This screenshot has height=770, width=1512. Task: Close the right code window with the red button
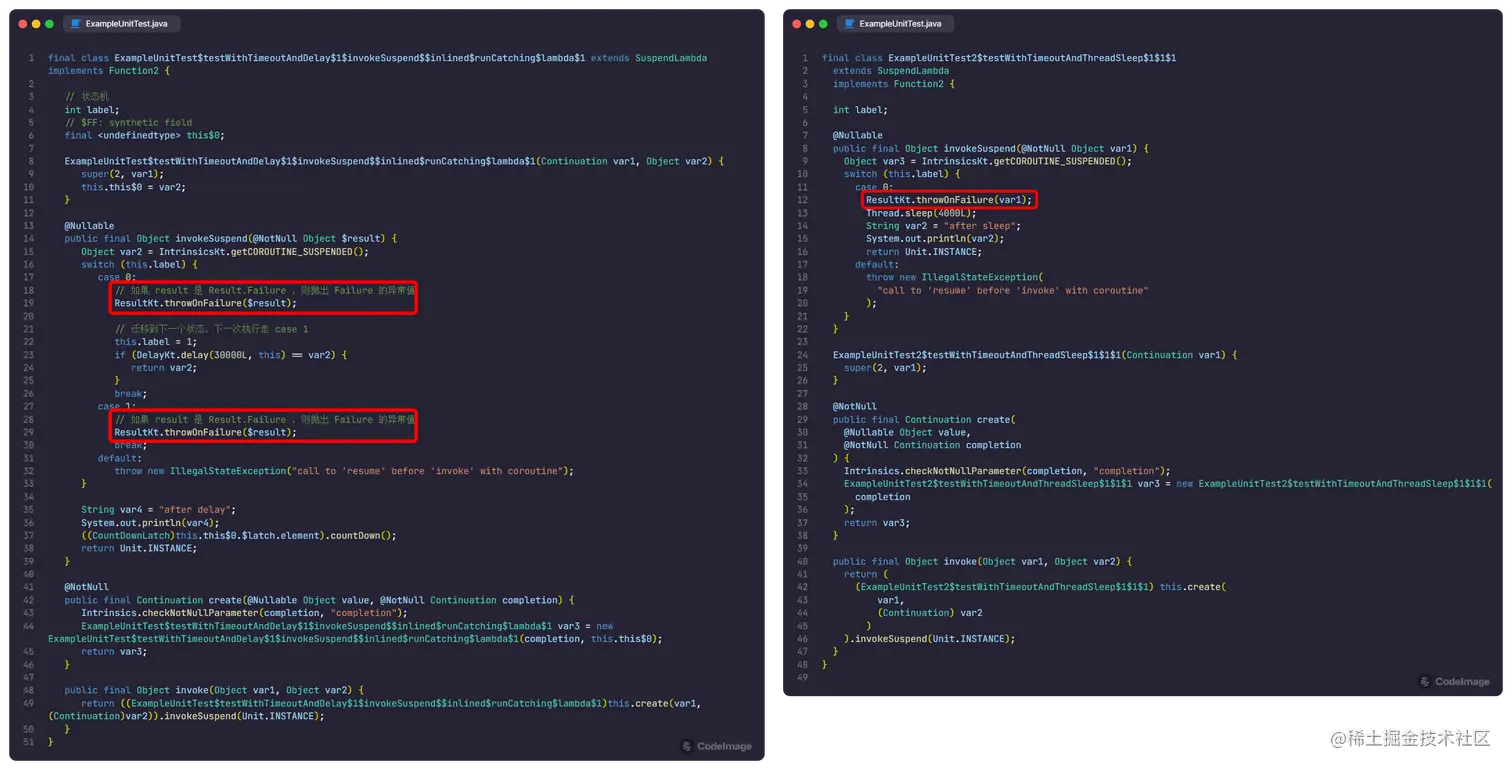click(x=797, y=23)
